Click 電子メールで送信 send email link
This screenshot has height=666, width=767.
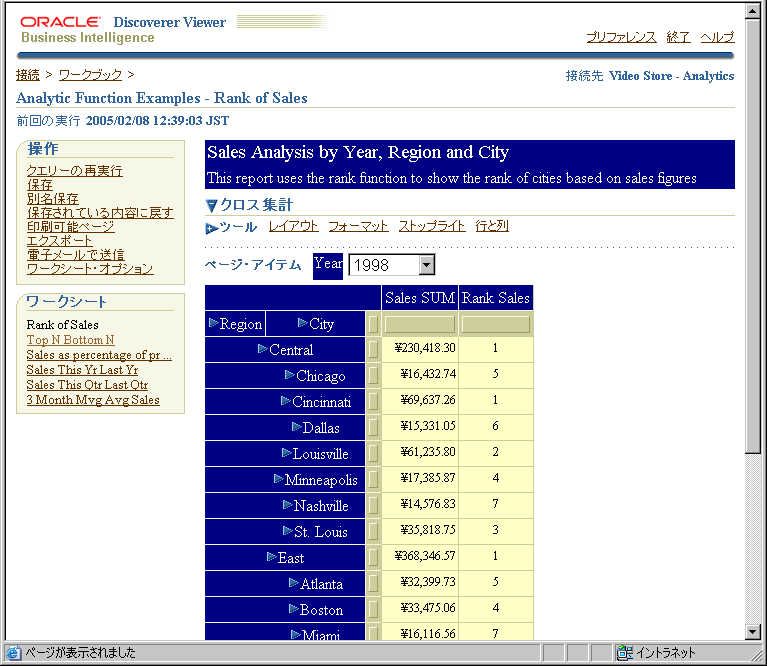click(76, 255)
